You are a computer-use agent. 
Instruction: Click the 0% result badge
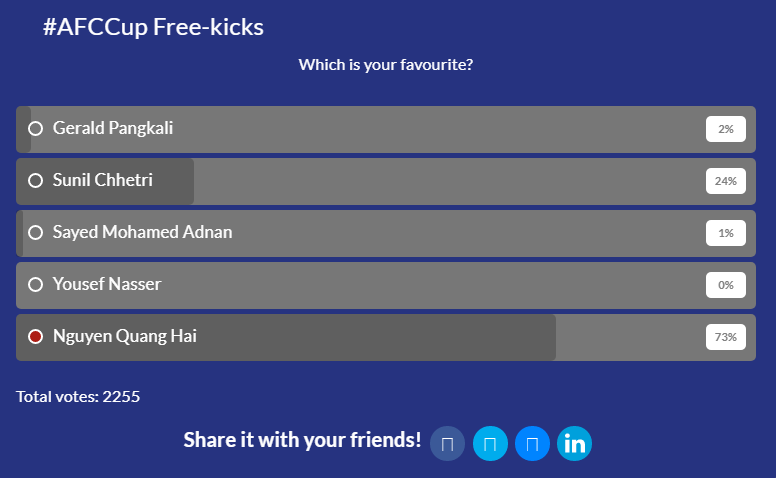point(726,285)
